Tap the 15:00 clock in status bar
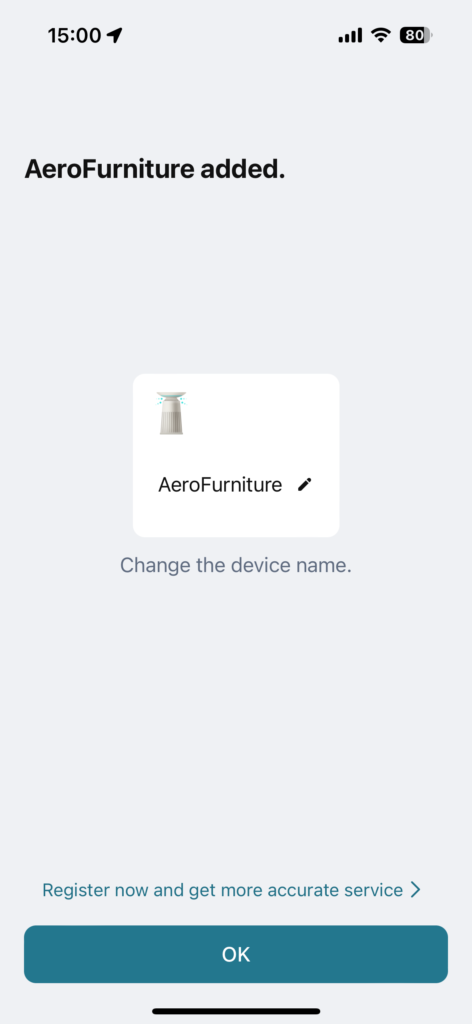 [74, 36]
